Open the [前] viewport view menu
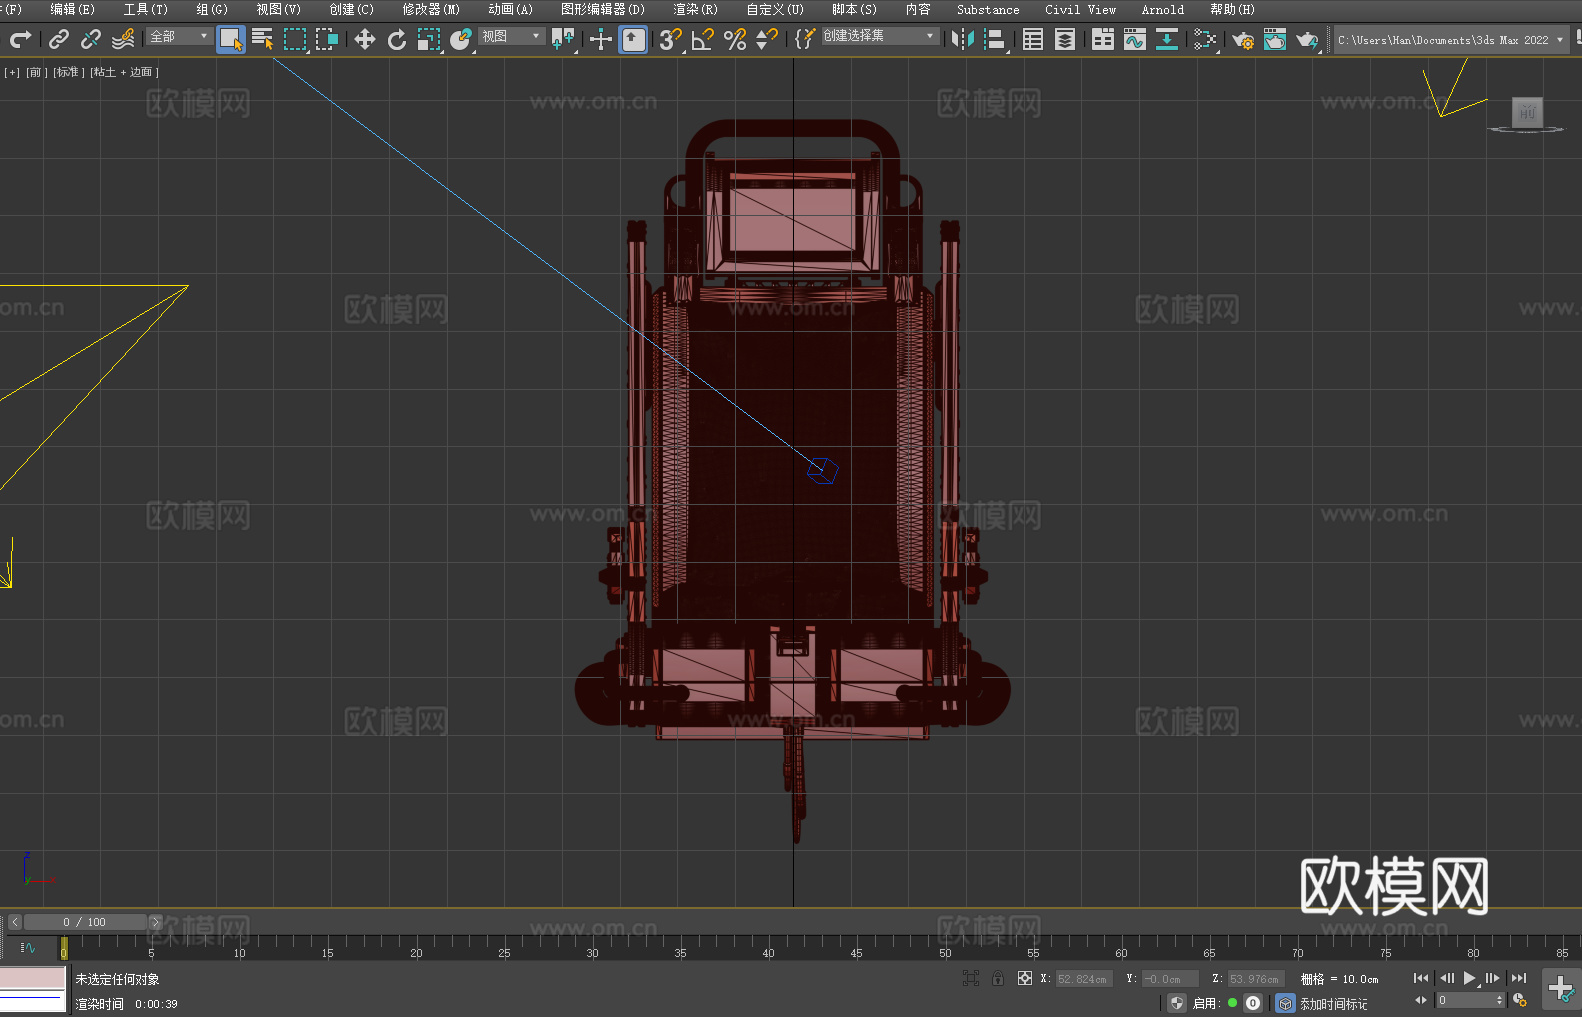This screenshot has height=1017, width=1582. pos(36,72)
